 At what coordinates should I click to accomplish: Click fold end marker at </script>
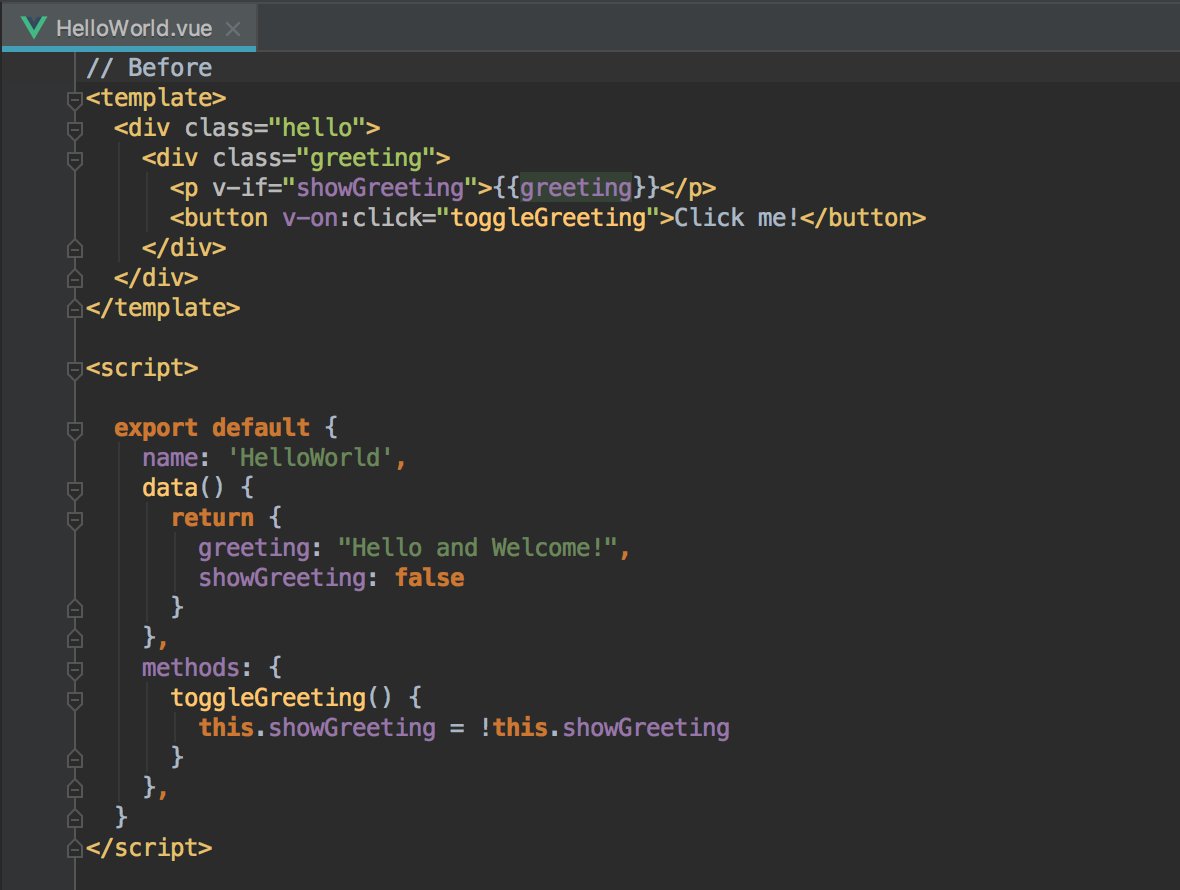[x=75, y=849]
